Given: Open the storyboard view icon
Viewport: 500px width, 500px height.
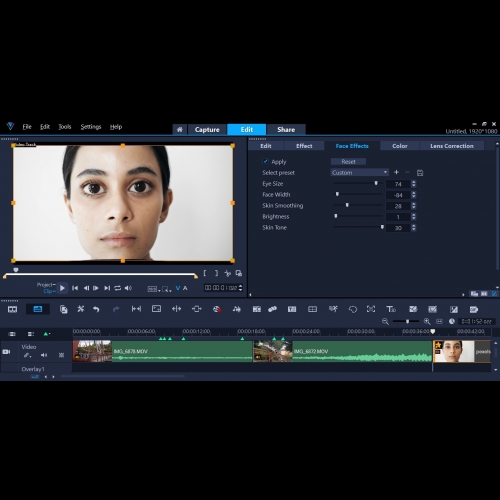Looking at the screenshot, I should click(12, 309).
